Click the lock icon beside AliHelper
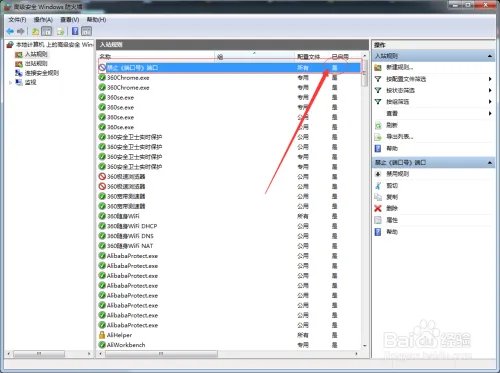This screenshot has width=500, height=373. [102, 335]
